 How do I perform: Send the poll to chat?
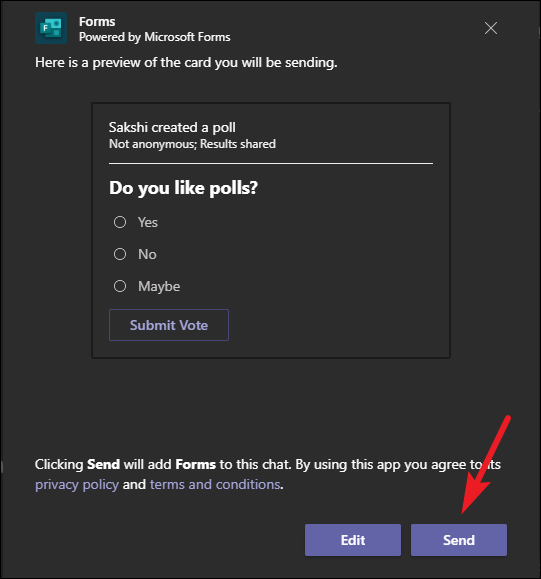tap(459, 540)
